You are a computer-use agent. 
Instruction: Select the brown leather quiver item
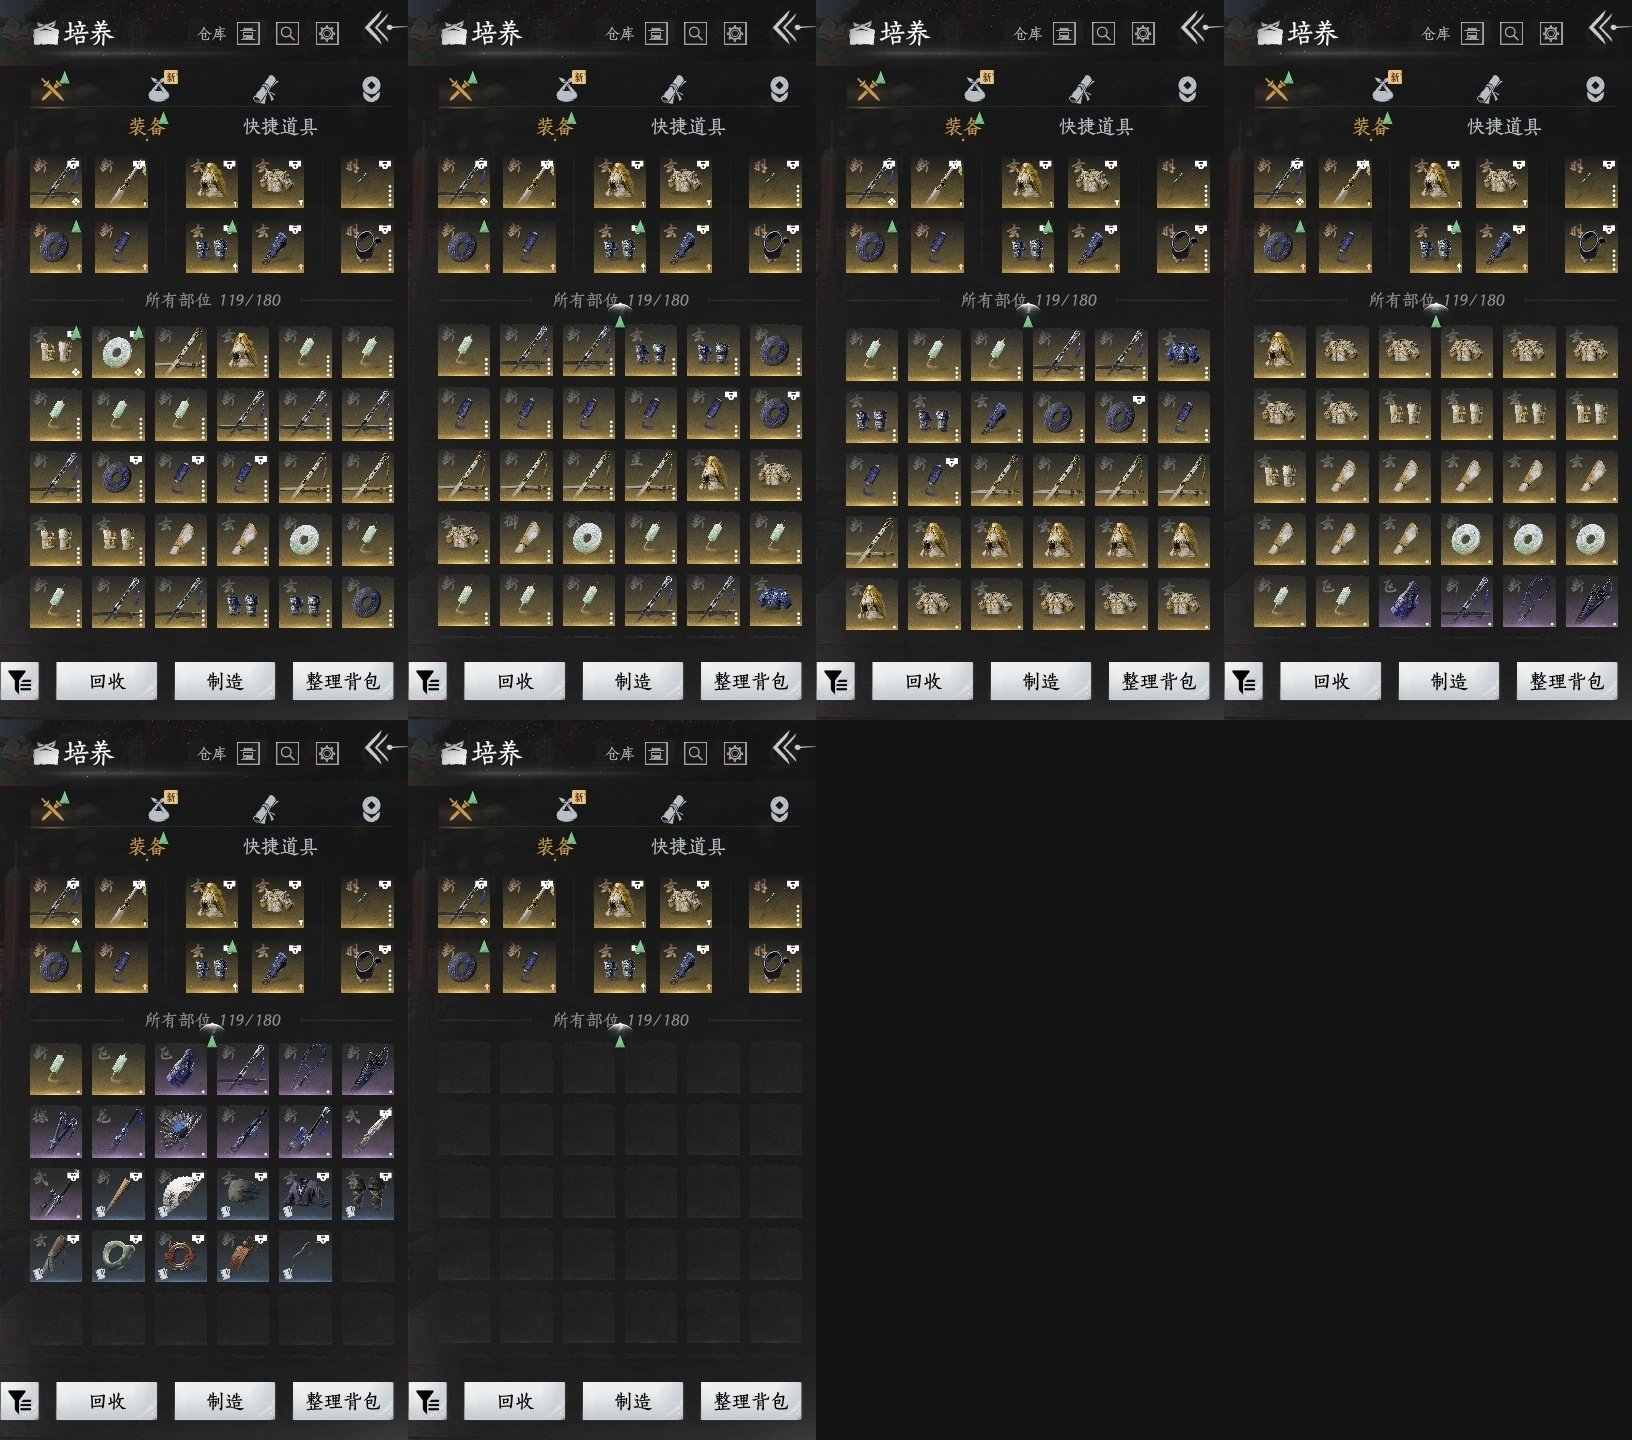[243, 1256]
